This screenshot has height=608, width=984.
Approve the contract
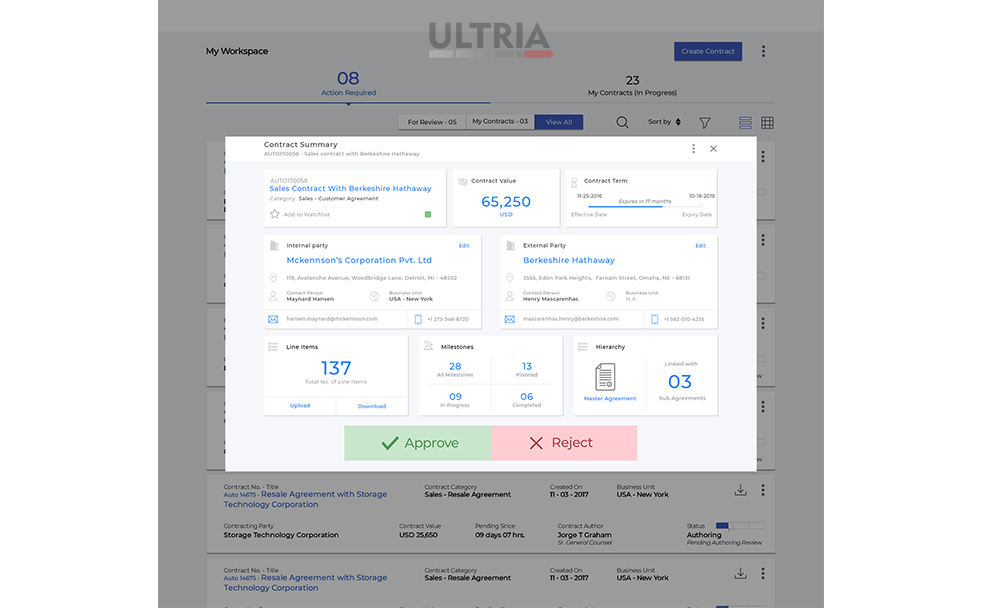(x=417, y=443)
